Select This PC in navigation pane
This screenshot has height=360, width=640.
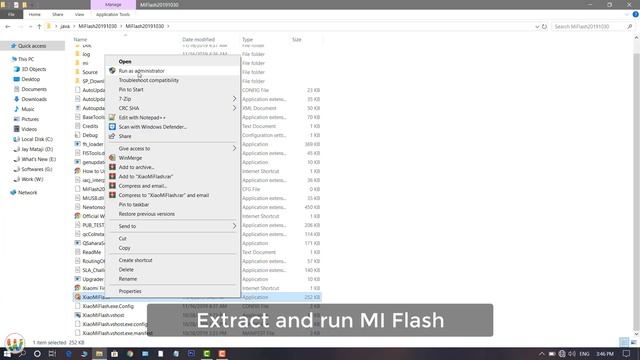[x=26, y=59]
